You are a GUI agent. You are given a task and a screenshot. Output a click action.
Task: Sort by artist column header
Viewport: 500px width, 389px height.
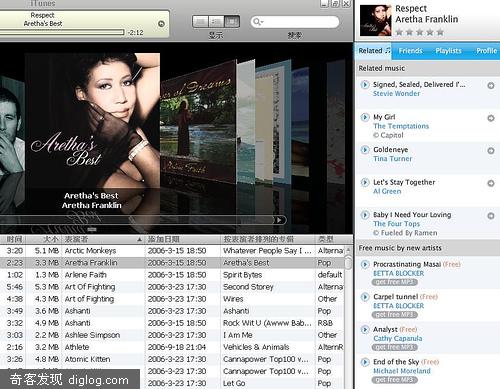[x=103, y=239]
